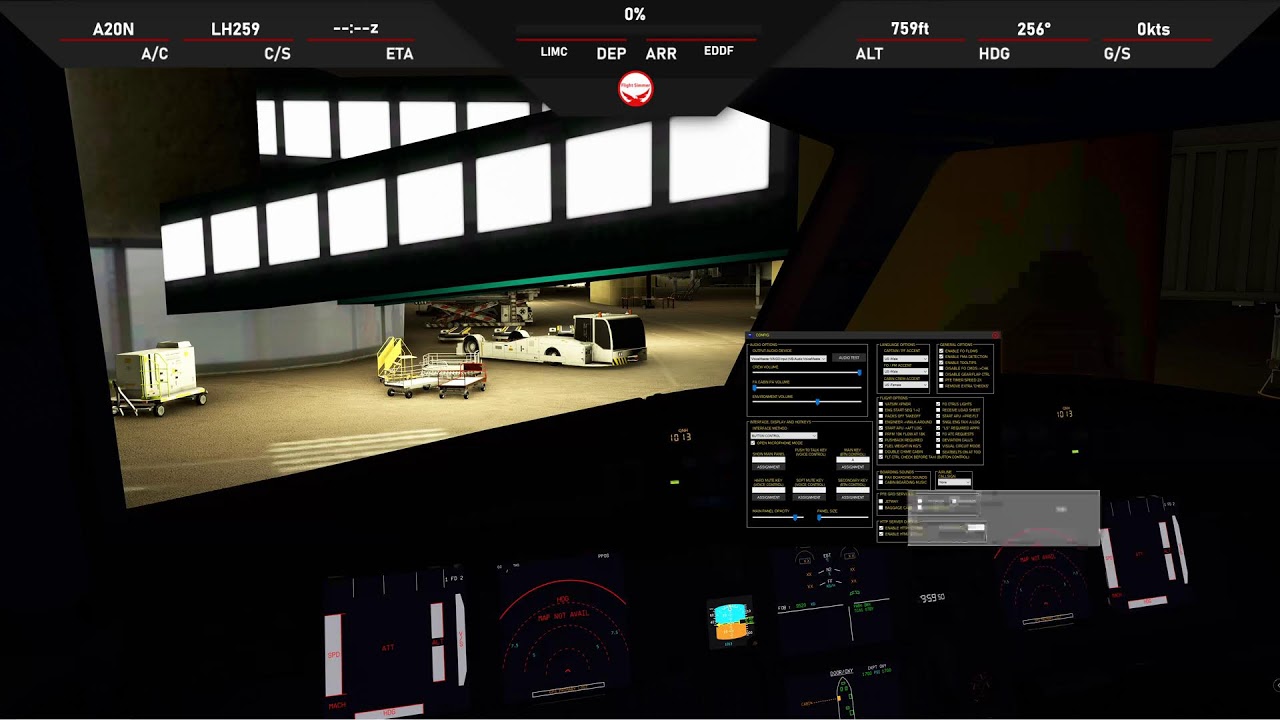Click the 759ft altitude readout

tap(910, 29)
